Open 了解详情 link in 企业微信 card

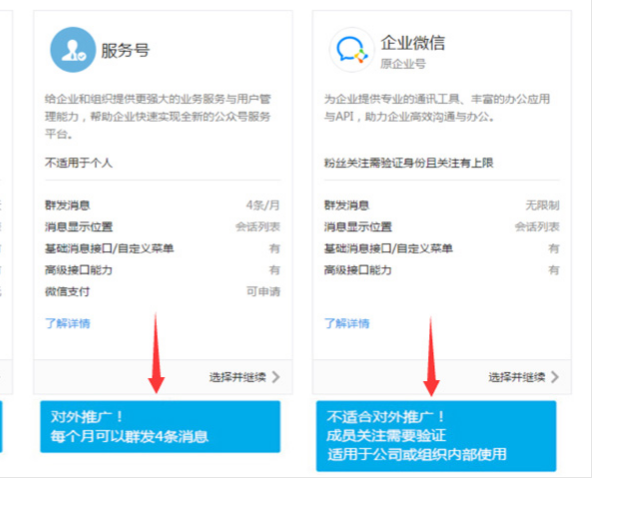pos(347,323)
